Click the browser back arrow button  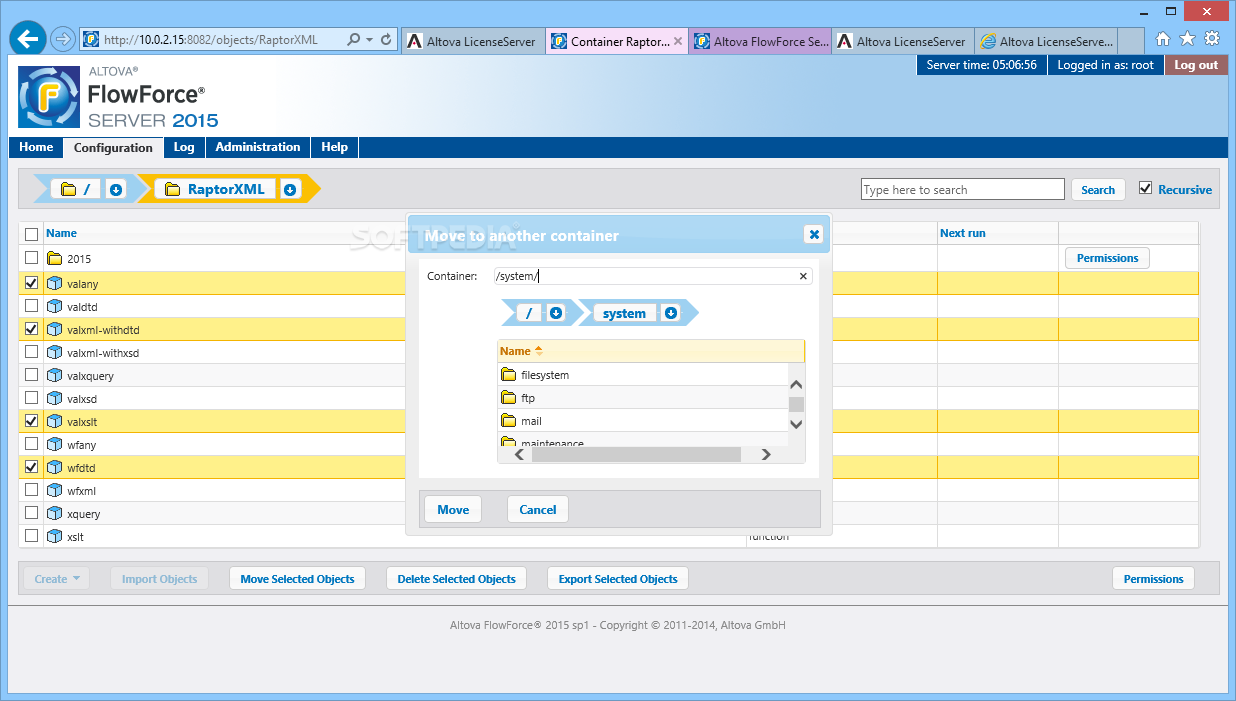27,39
